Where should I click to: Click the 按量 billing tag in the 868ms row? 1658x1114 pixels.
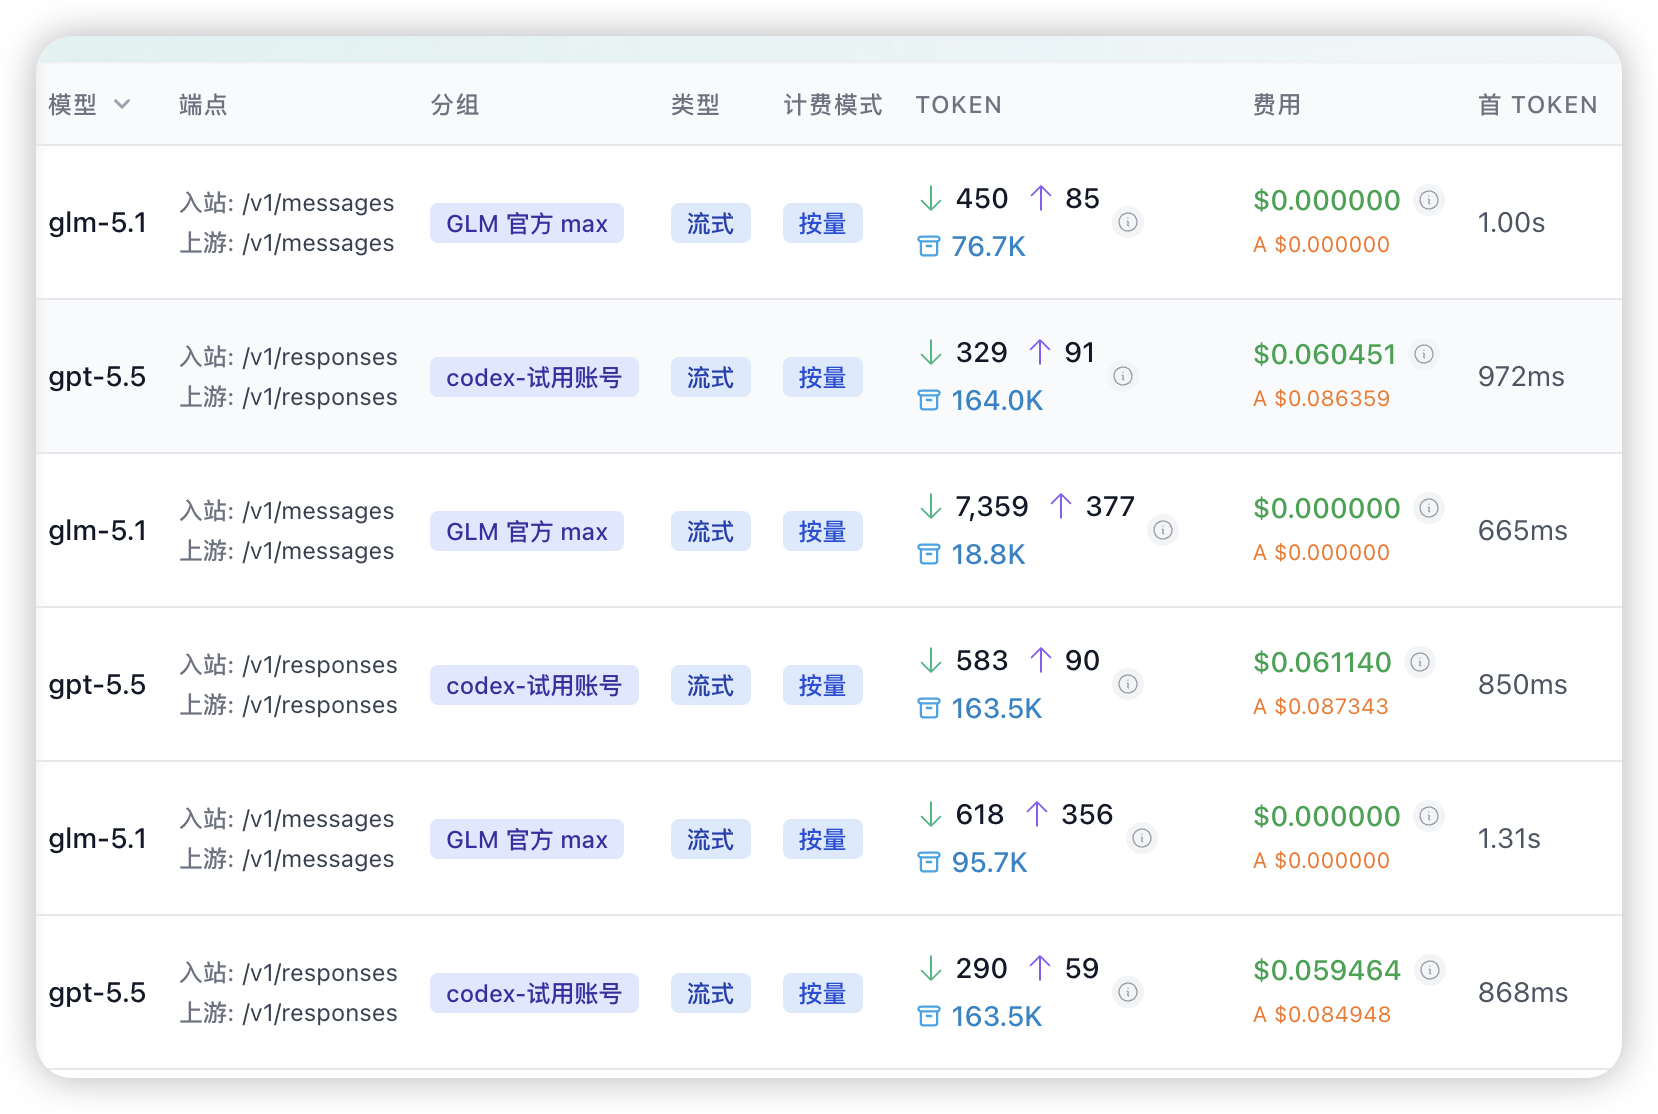823,993
